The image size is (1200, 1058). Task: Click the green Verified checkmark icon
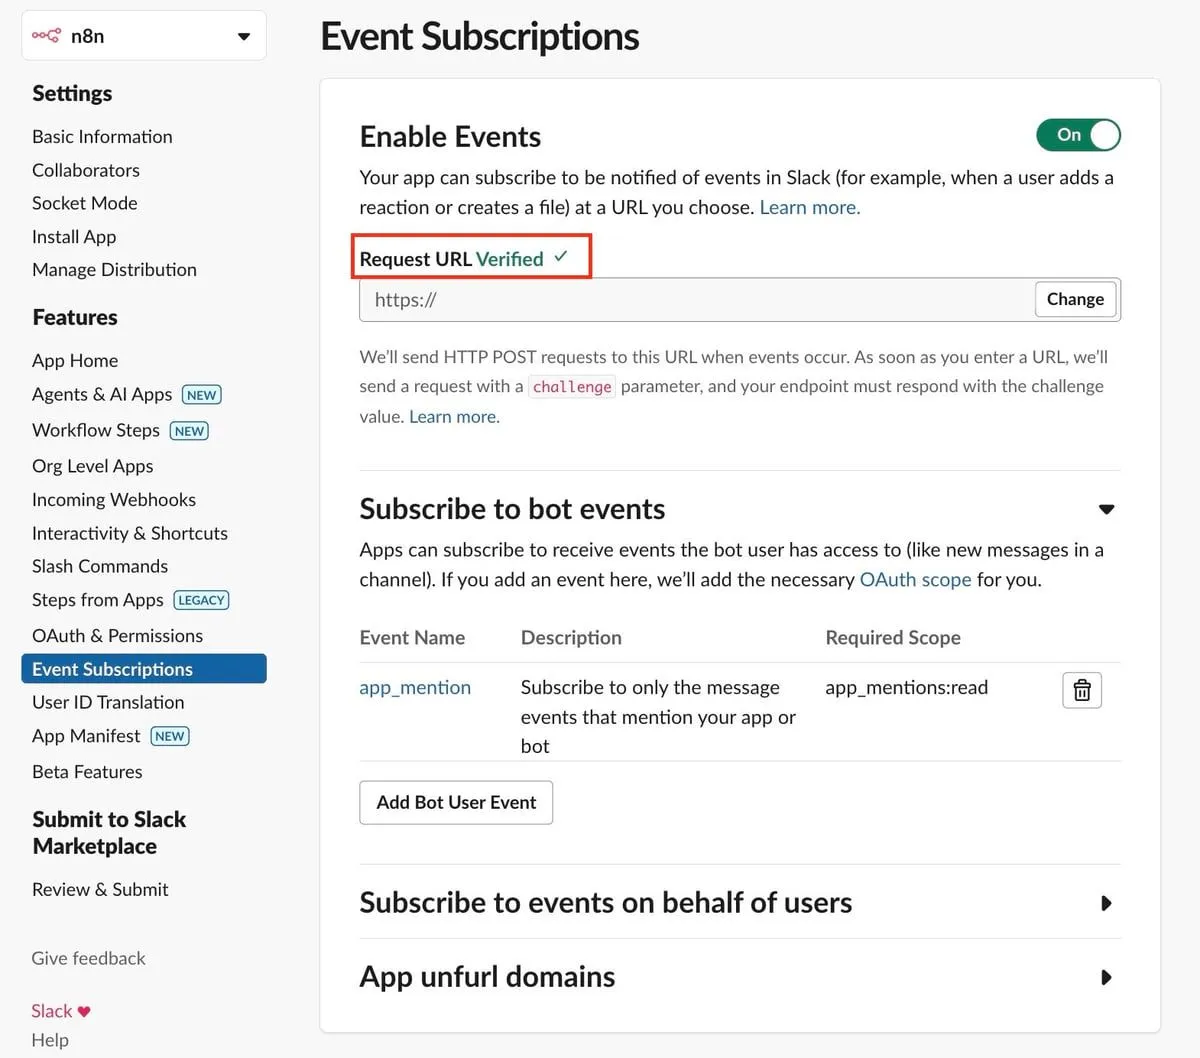click(x=561, y=257)
